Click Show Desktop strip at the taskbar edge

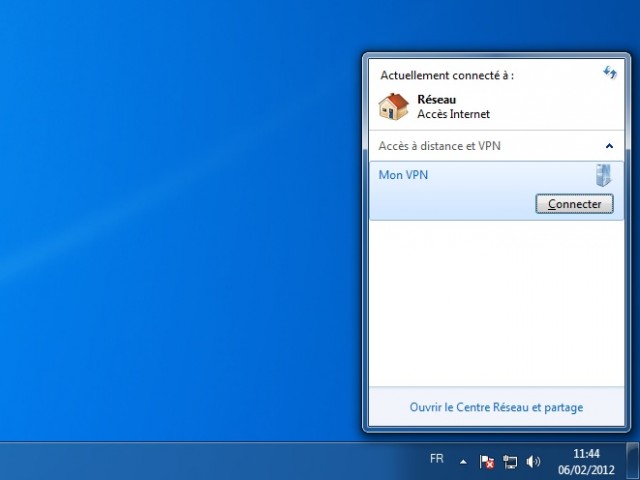click(633, 461)
